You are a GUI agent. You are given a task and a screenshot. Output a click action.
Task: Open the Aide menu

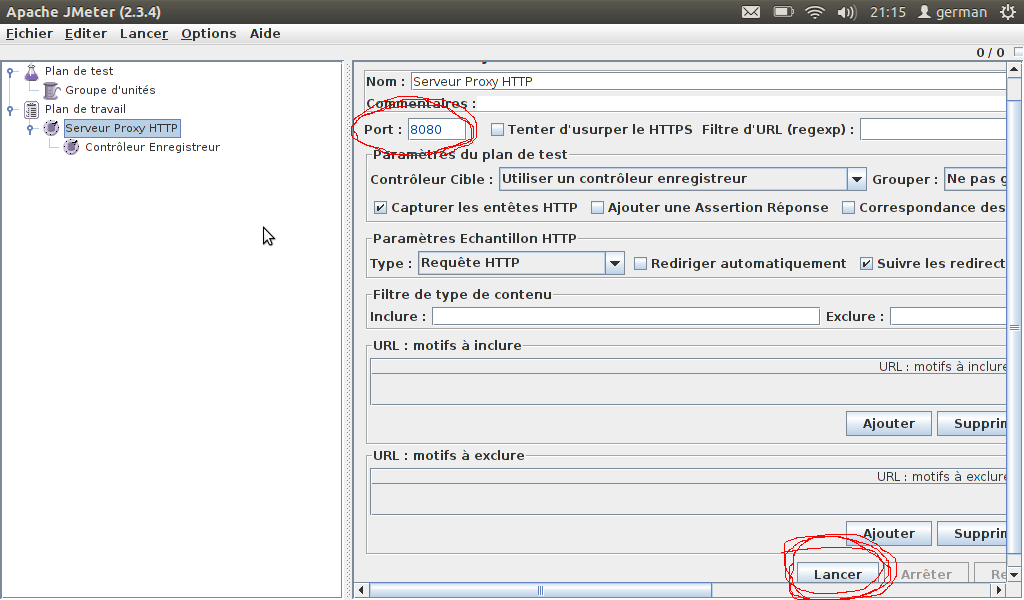pos(265,33)
